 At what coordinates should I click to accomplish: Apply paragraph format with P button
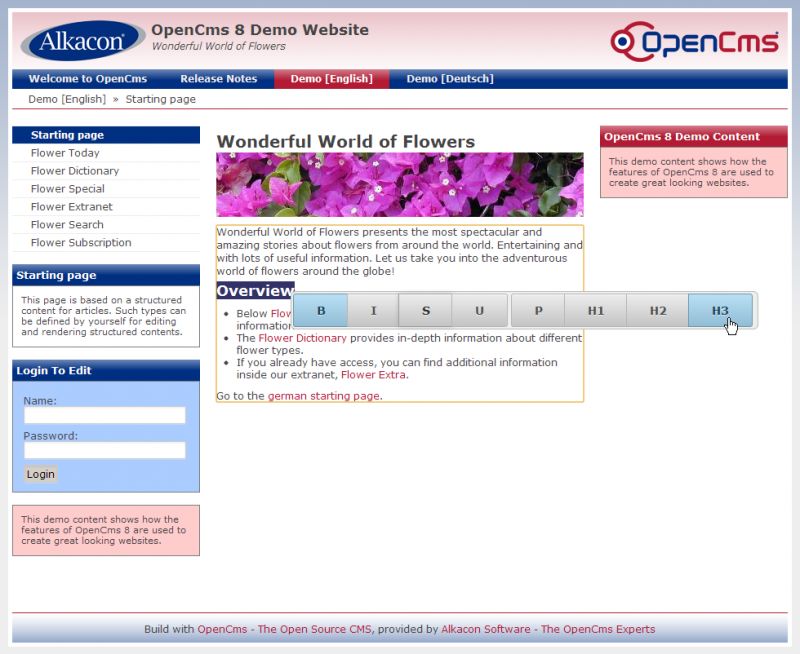(538, 310)
